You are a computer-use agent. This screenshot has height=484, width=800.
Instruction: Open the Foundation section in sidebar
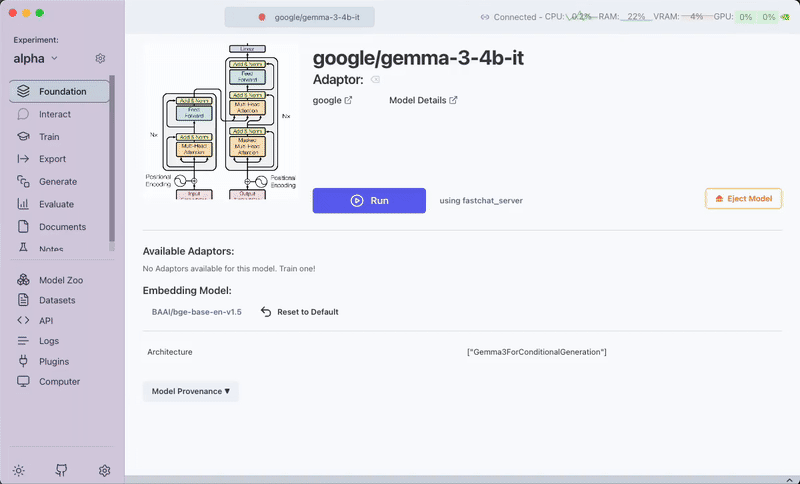pyautogui.click(x=61, y=92)
